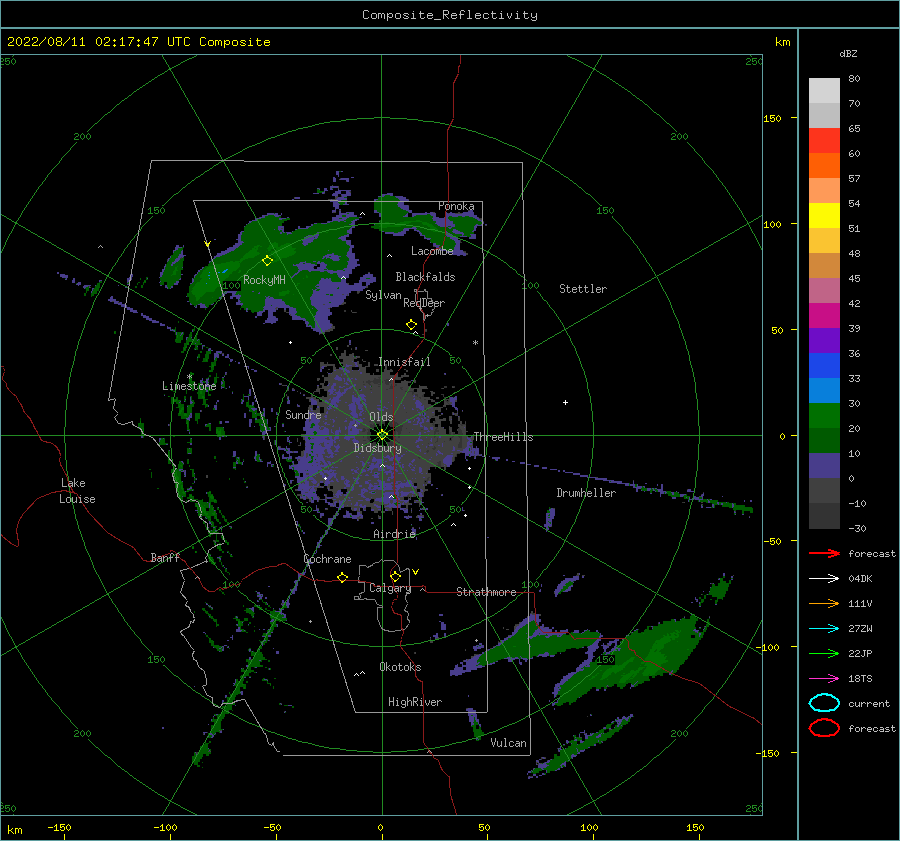900x841 pixels.
Task: Click the bright green 20-30 dBZ swatch
Action: pyautogui.click(x=824, y=416)
